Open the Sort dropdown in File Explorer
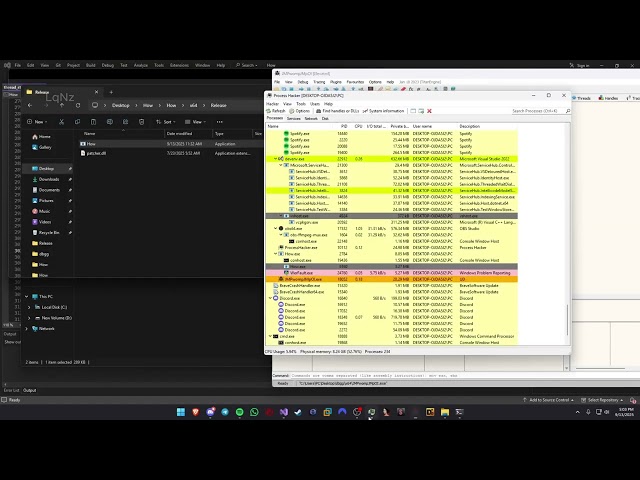 [165, 122]
